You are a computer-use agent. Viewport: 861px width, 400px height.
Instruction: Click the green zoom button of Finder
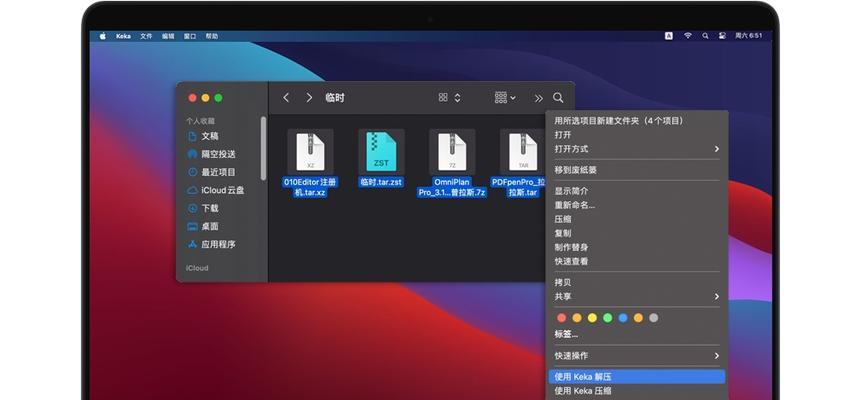pyautogui.click(x=218, y=98)
